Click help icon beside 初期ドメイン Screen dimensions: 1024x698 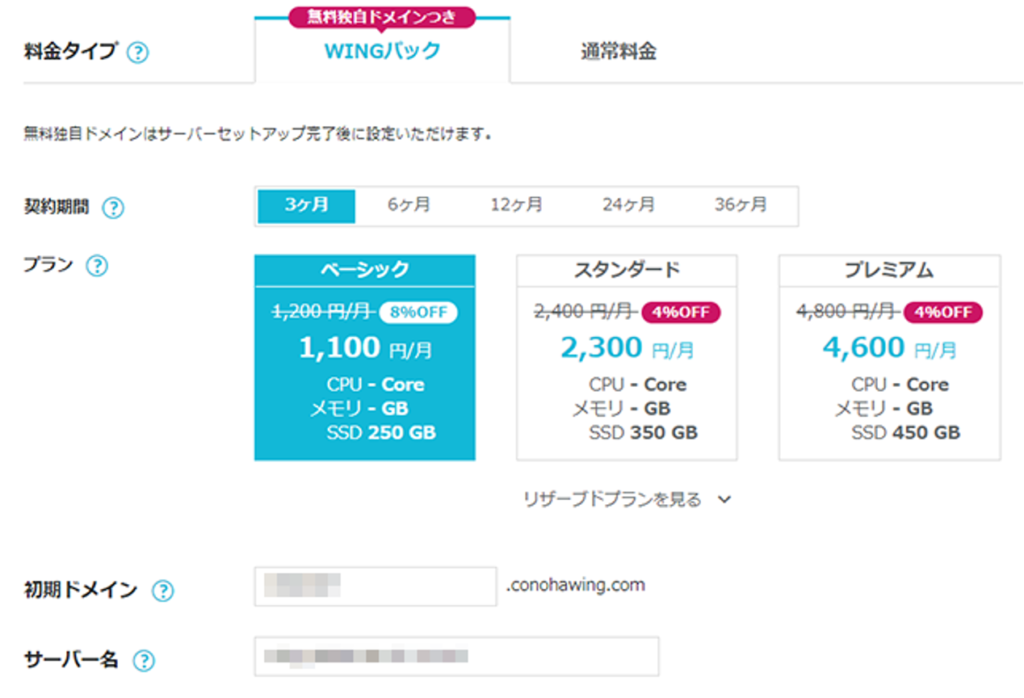pos(162,590)
